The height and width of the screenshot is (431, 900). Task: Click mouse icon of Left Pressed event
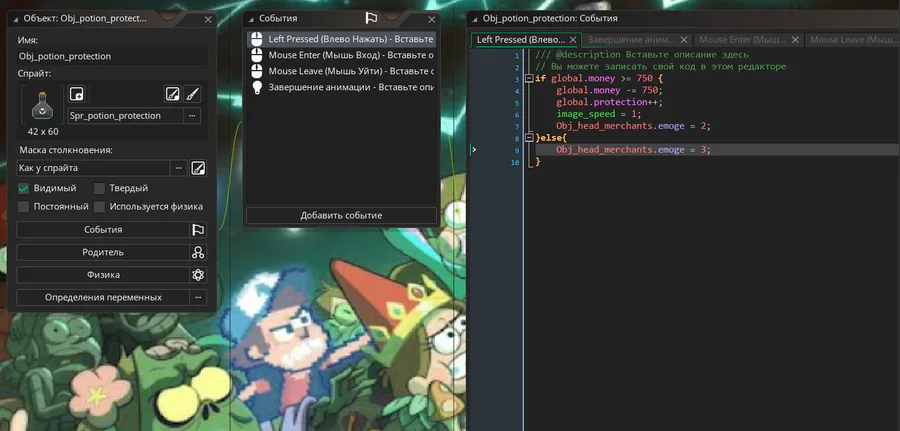pyautogui.click(x=257, y=40)
